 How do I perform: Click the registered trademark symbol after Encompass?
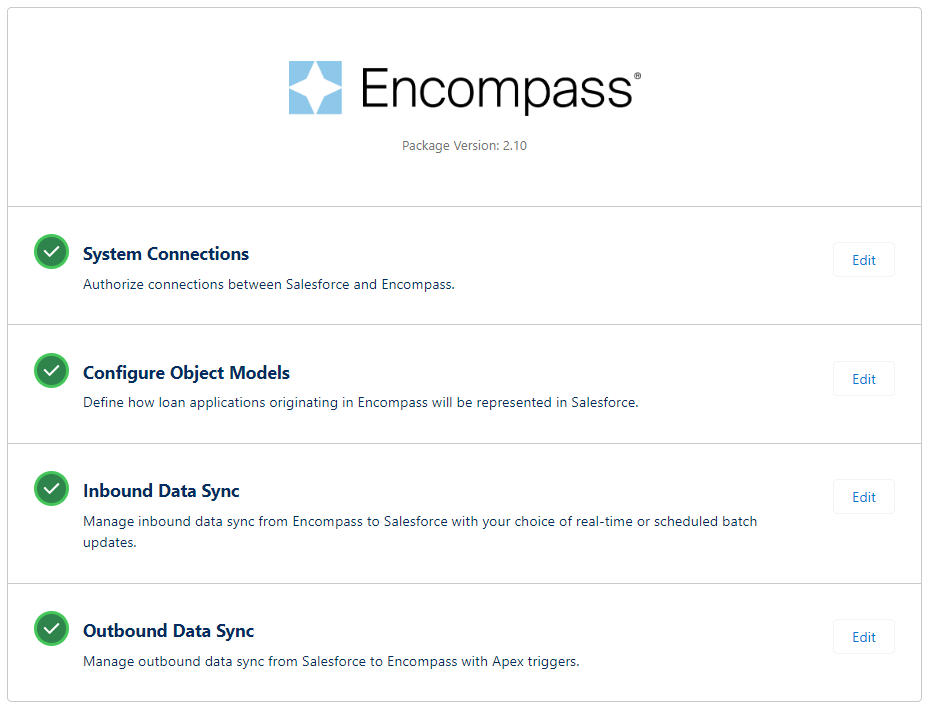(638, 75)
